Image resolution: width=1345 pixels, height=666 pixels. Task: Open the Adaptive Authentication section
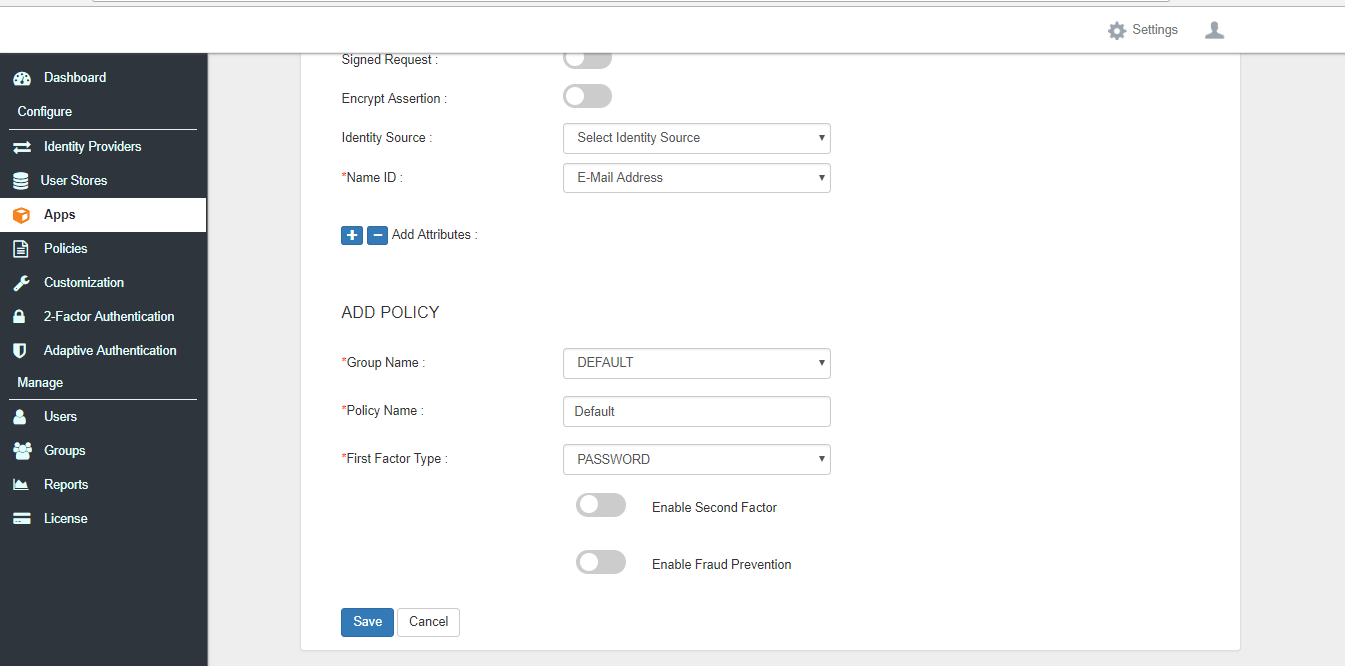[x=109, y=350]
